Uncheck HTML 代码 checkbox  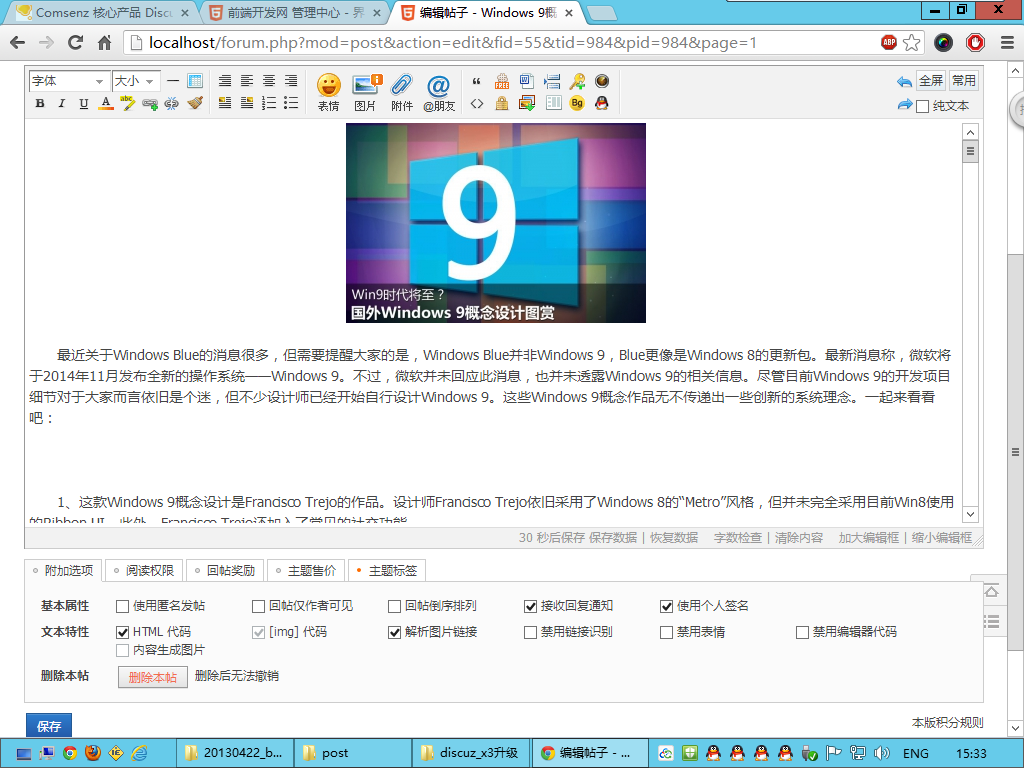122,632
